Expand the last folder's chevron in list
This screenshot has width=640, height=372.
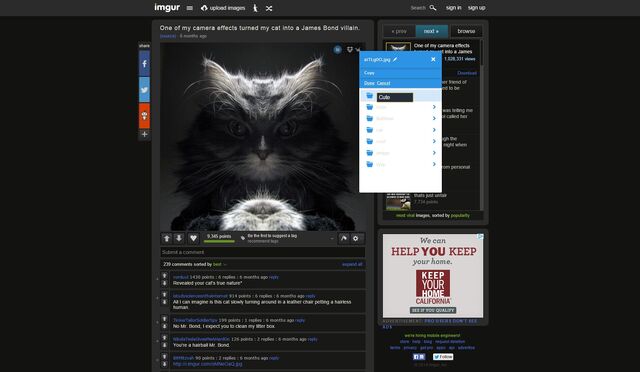point(434,164)
